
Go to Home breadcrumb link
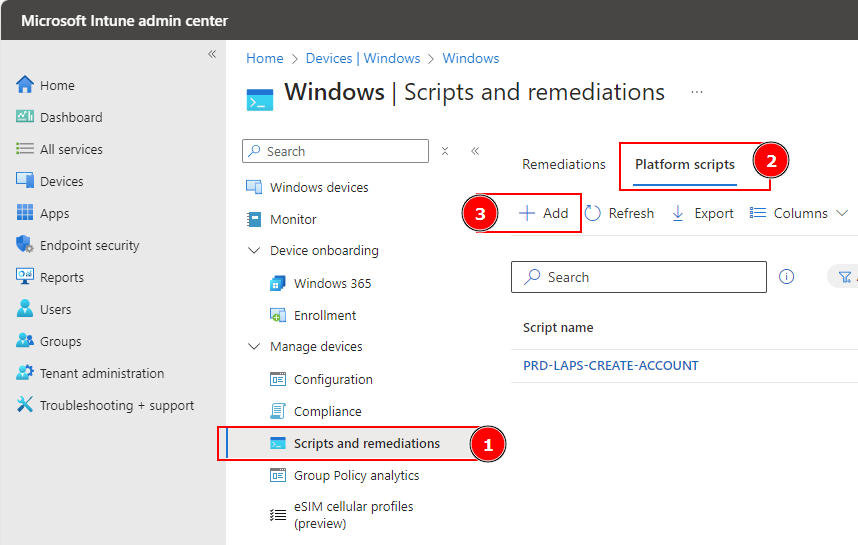click(x=265, y=58)
